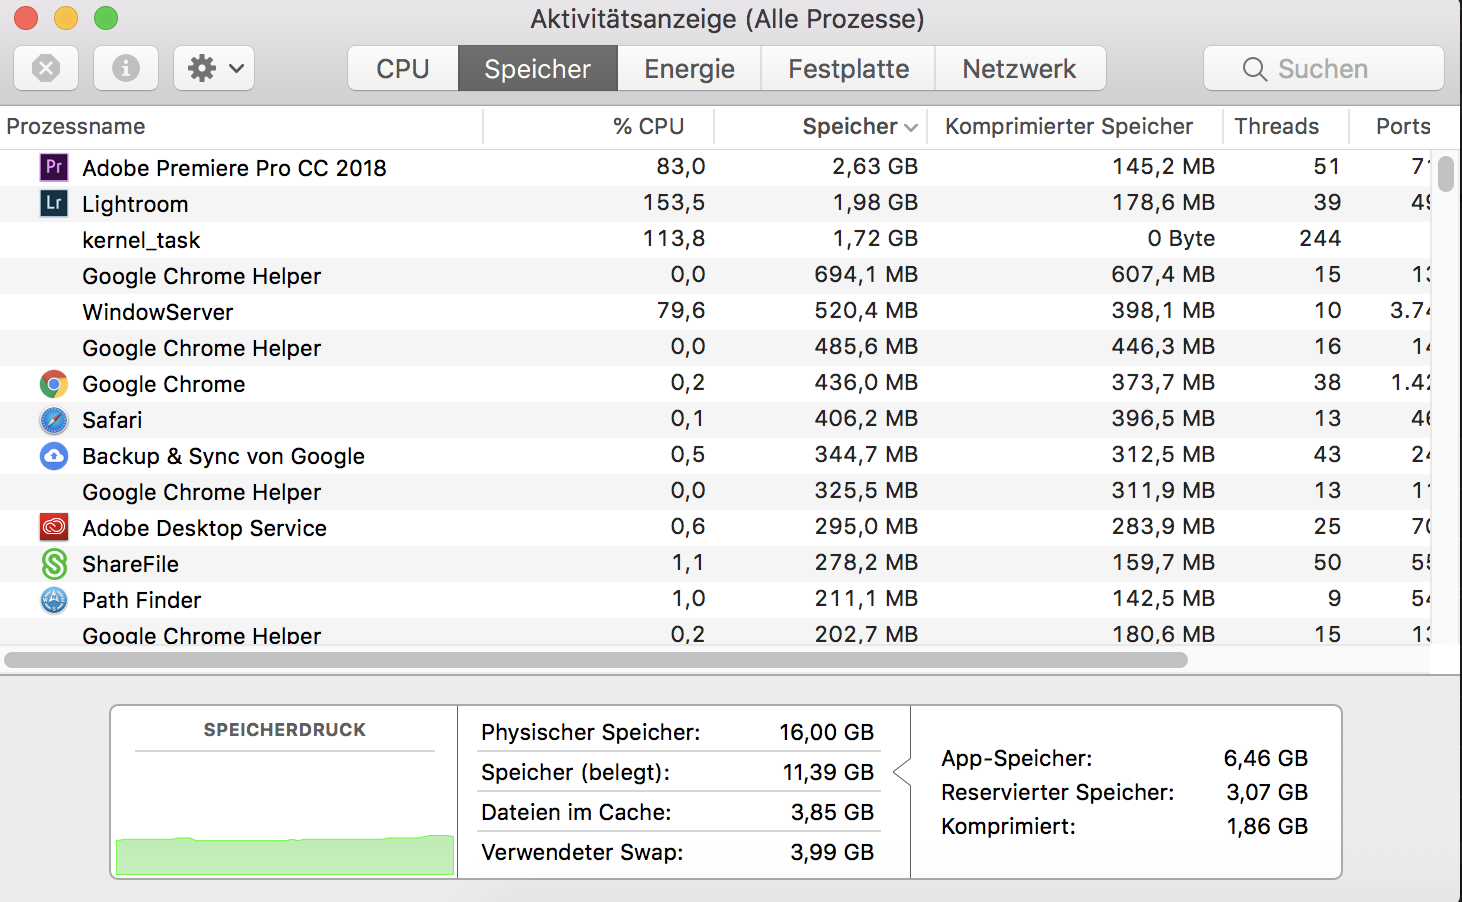Click the Path Finder icon
1462x902 pixels.
pyautogui.click(x=54, y=600)
